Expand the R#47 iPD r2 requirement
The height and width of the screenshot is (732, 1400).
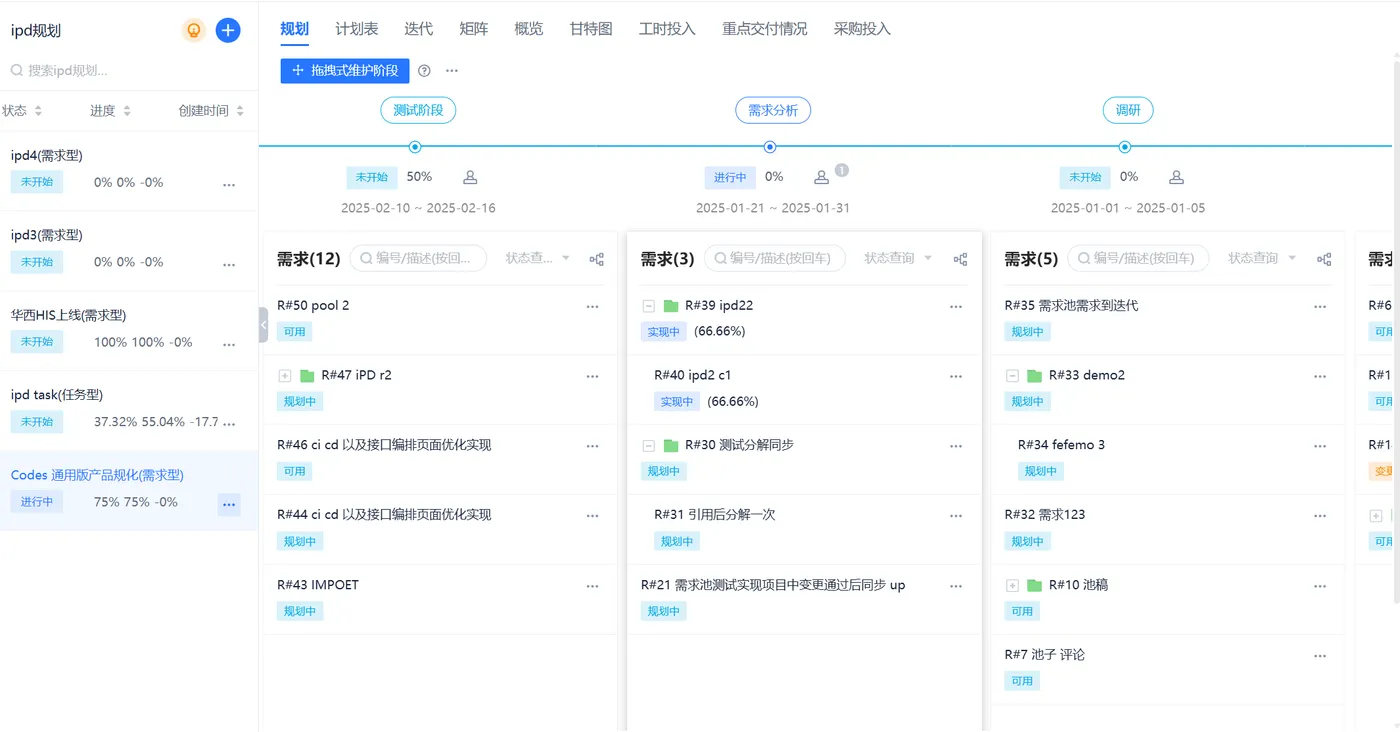pos(284,376)
